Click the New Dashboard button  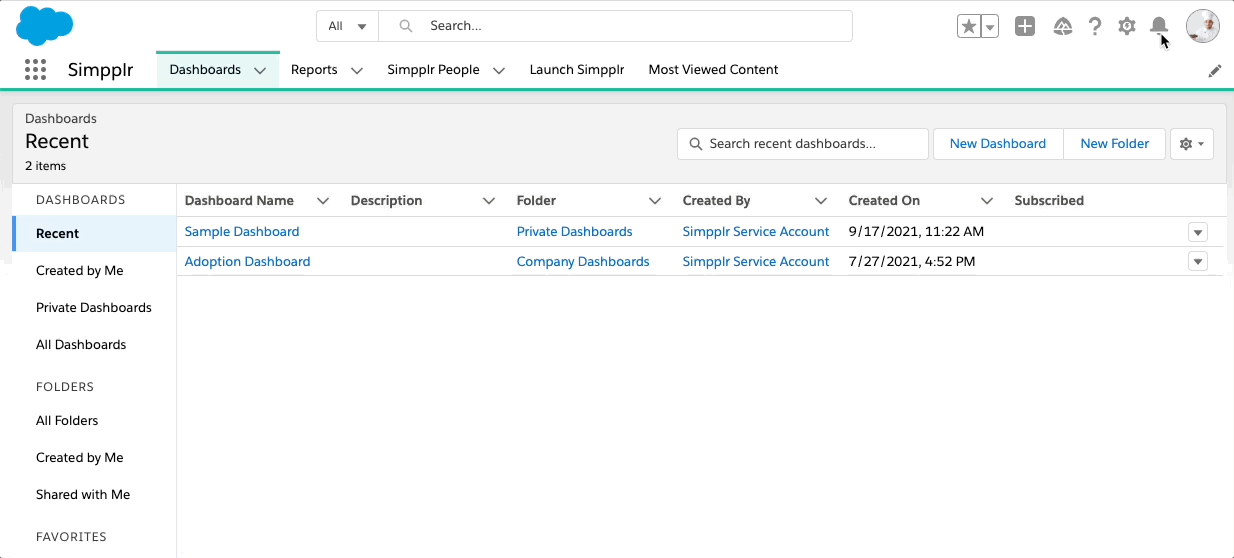(998, 144)
